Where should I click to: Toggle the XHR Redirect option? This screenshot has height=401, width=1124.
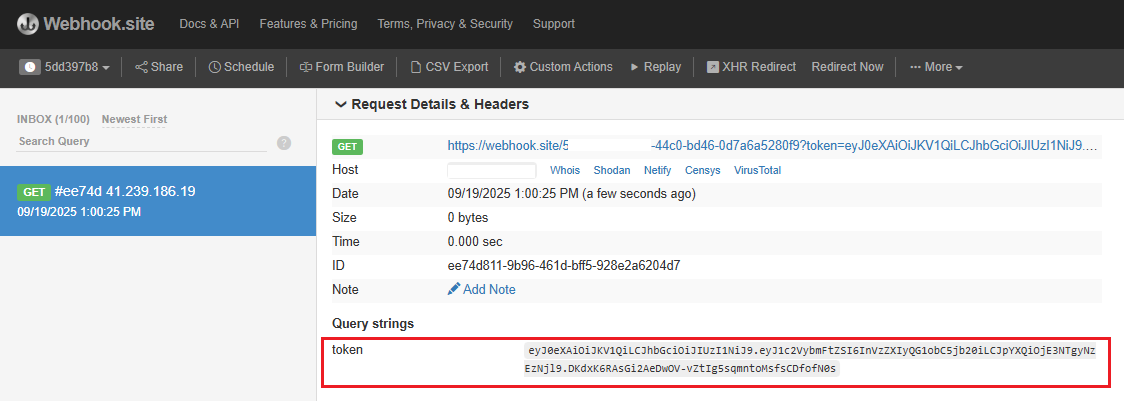tap(751, 67)
